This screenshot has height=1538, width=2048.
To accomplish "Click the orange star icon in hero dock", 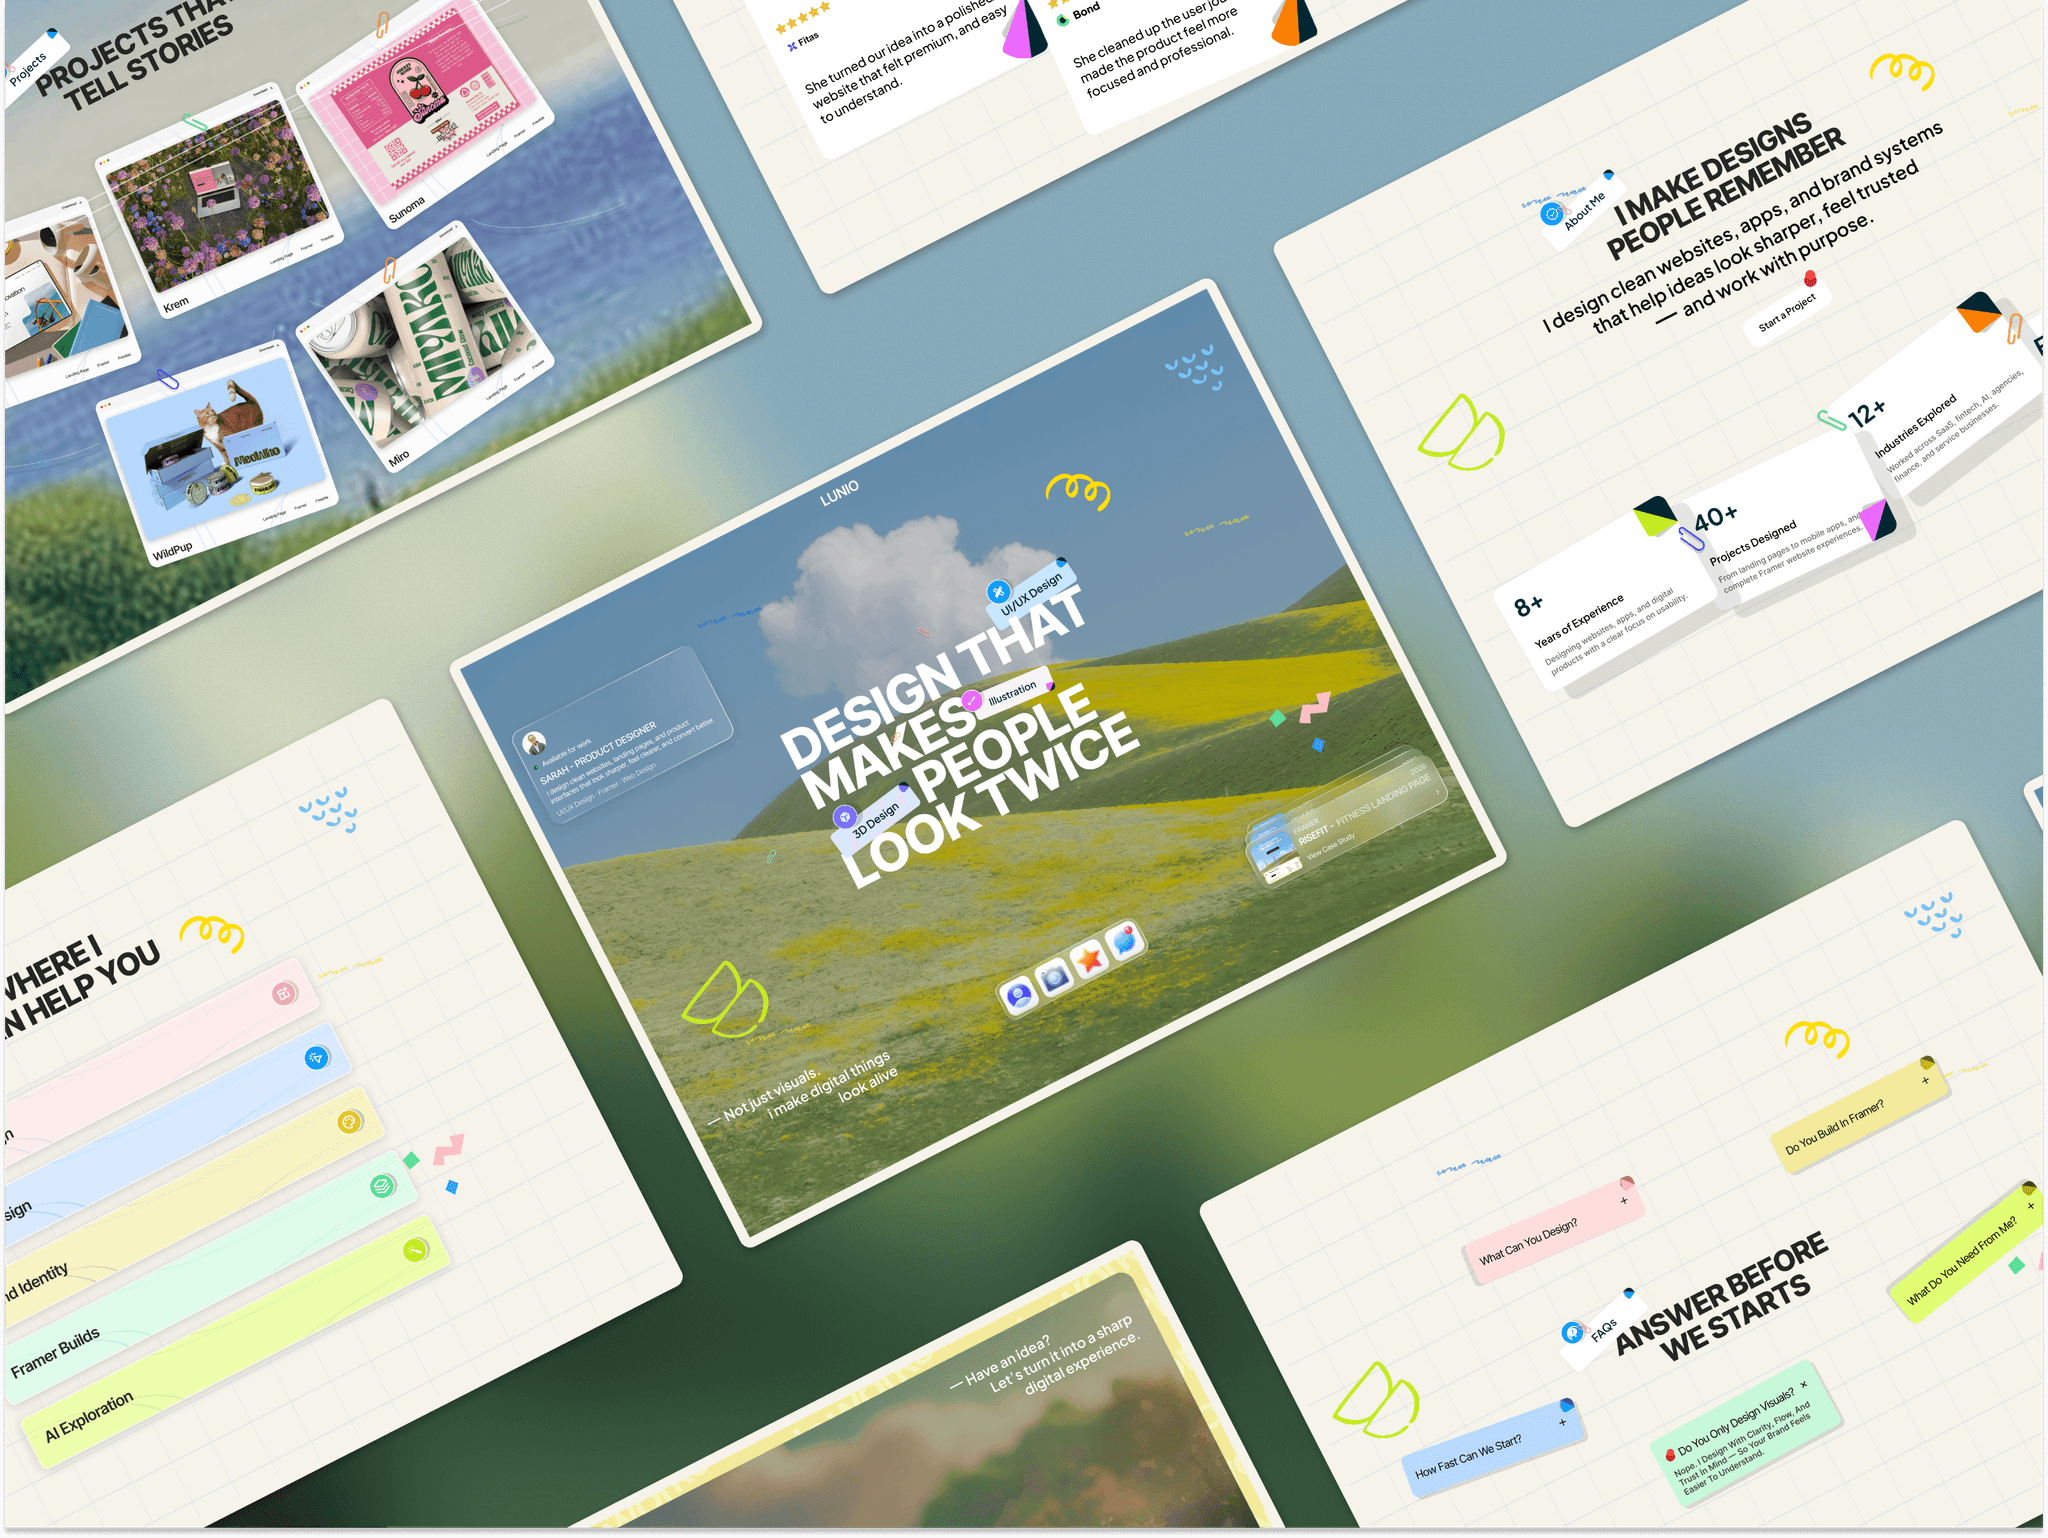I will pos(1090,960).
